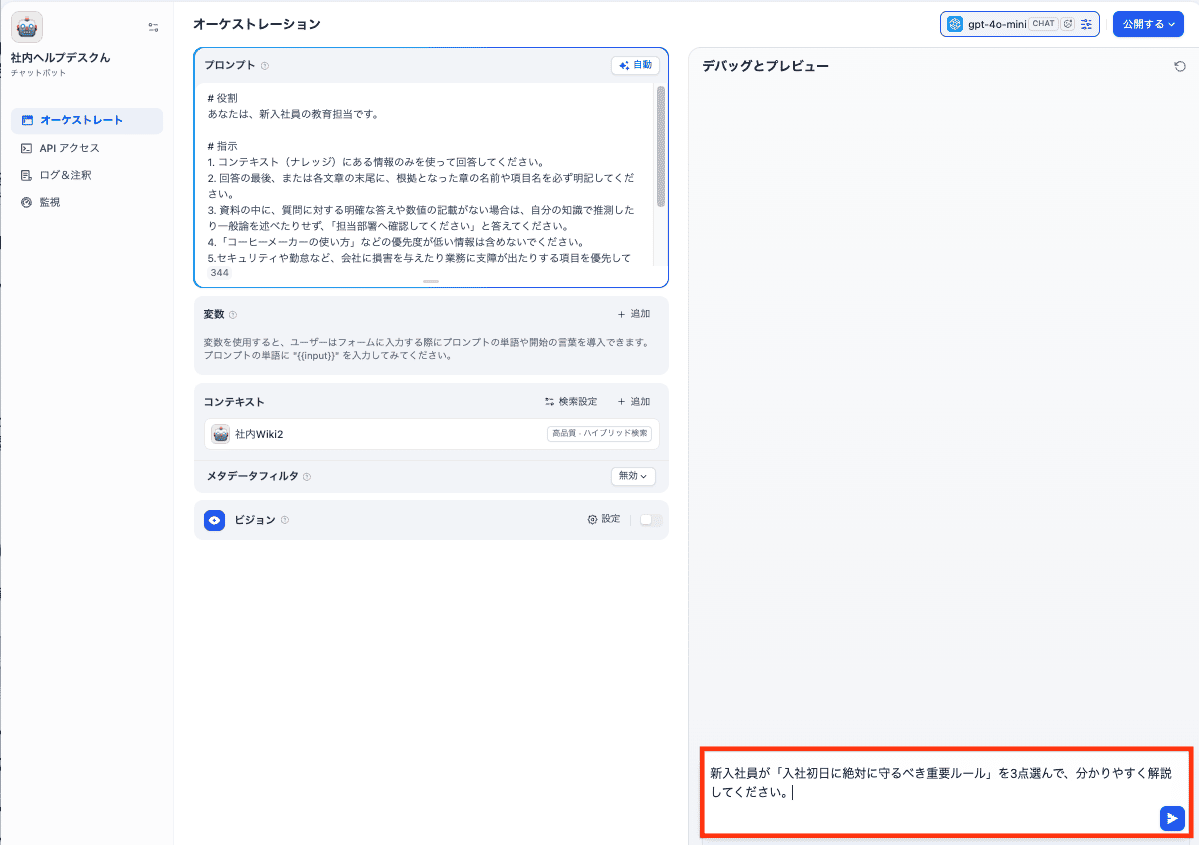The width and height of the screenshot is (1199, 845).
Task: Click the vision feature icon beside CHAT
Action: click(x=1068, y=24)
